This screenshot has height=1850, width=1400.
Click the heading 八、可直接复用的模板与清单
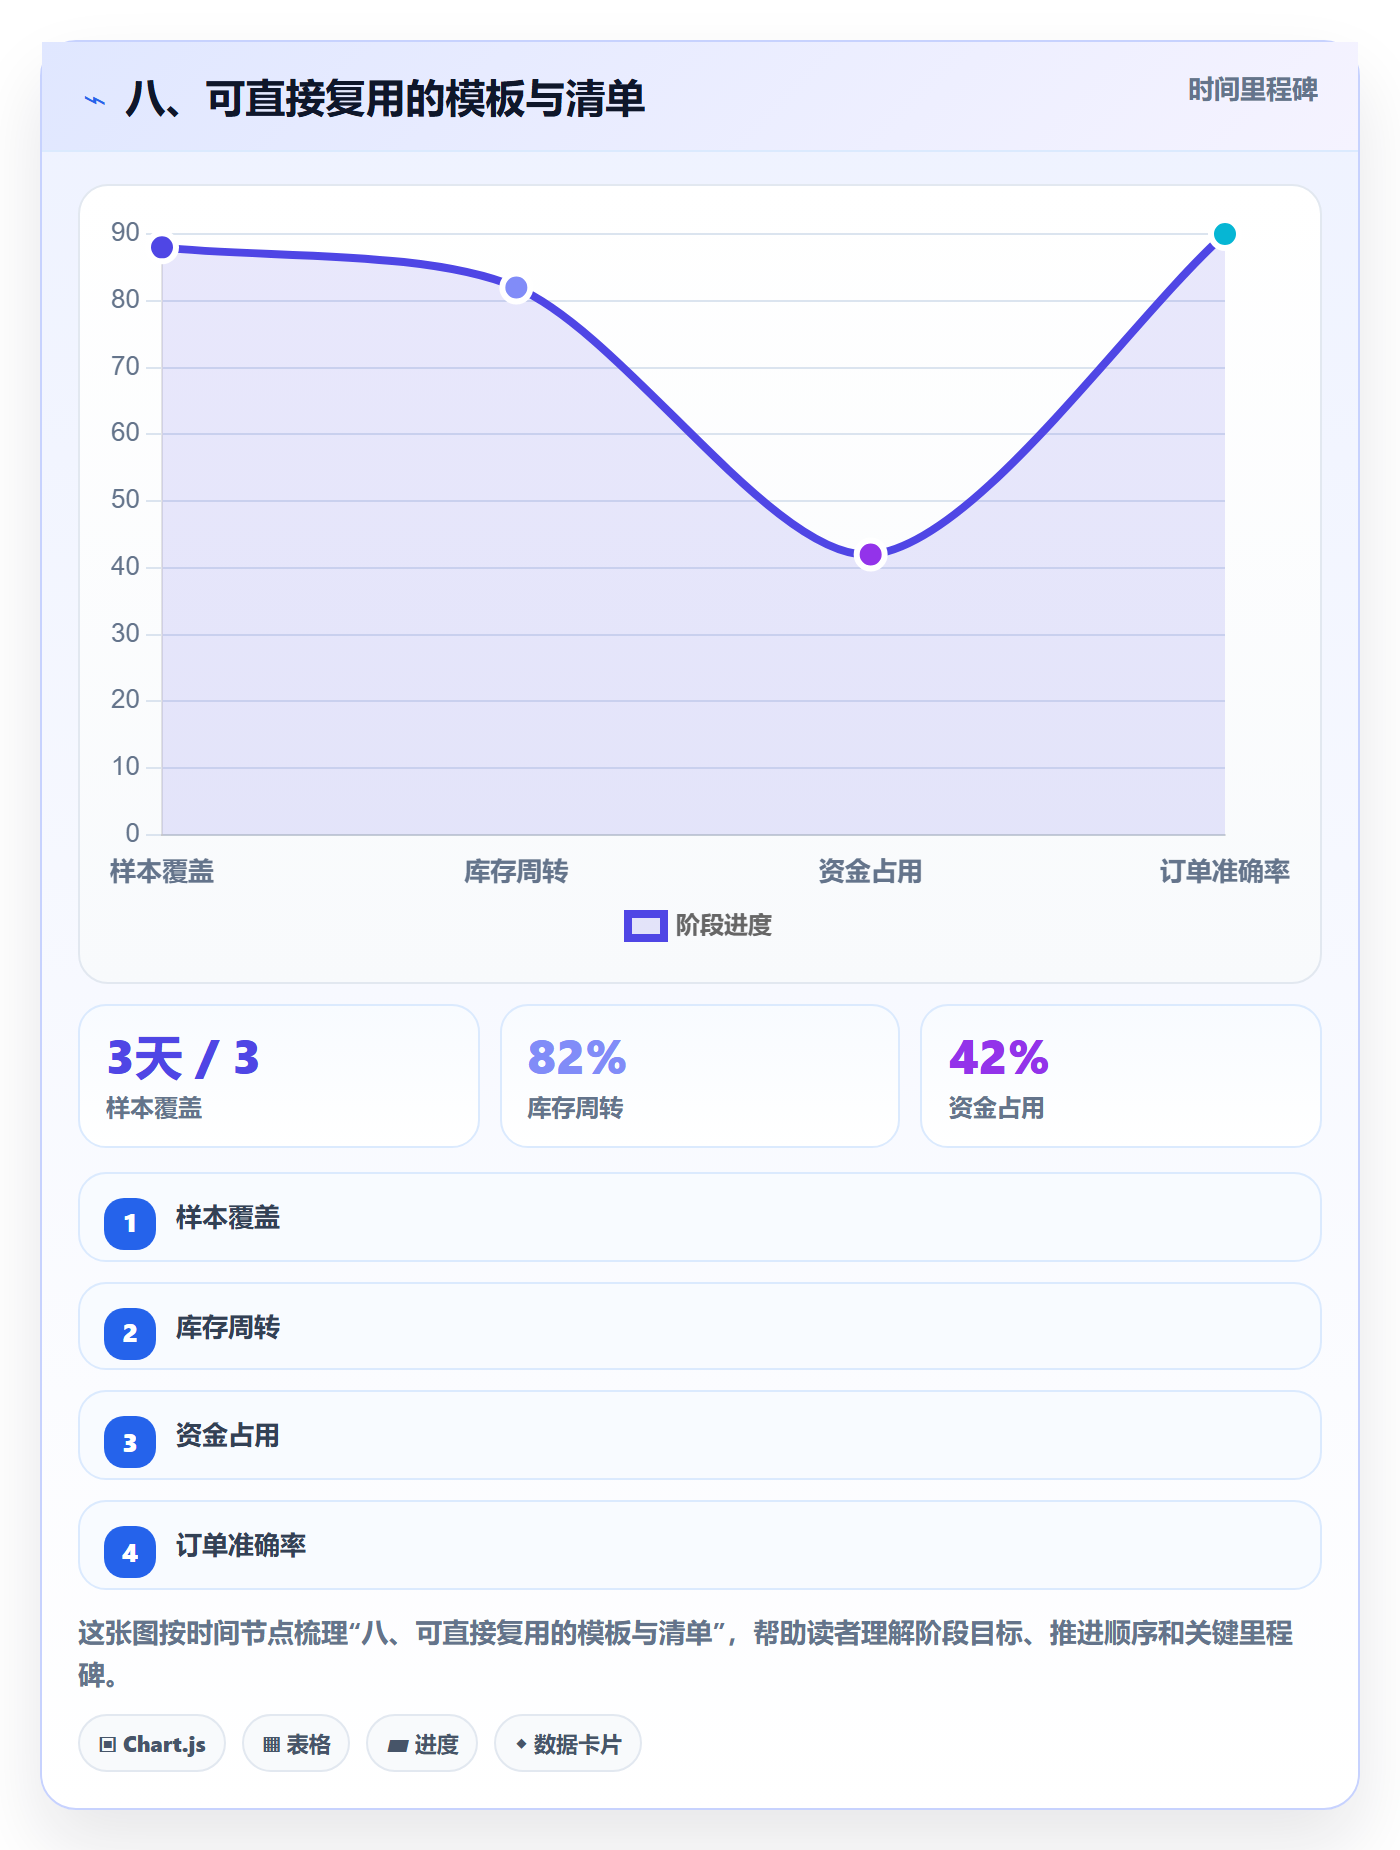point(385,99)
